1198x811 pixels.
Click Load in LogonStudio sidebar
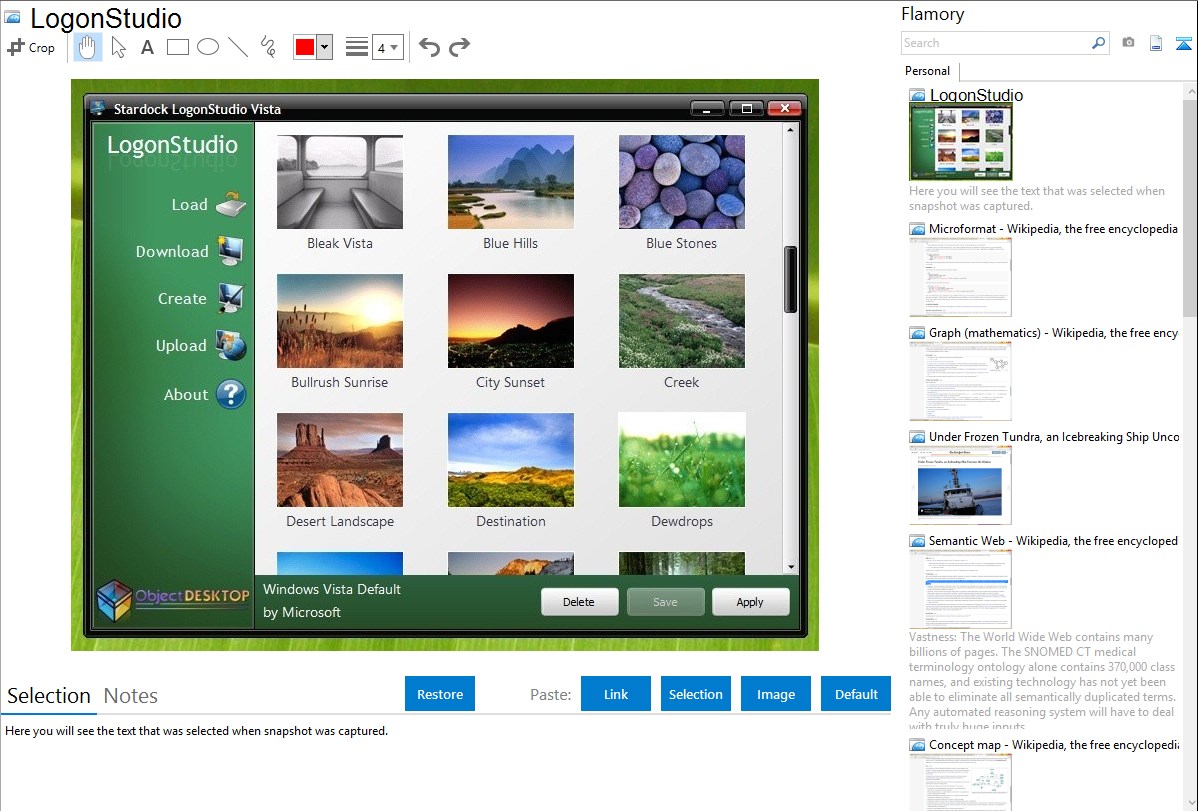(208, 204)
